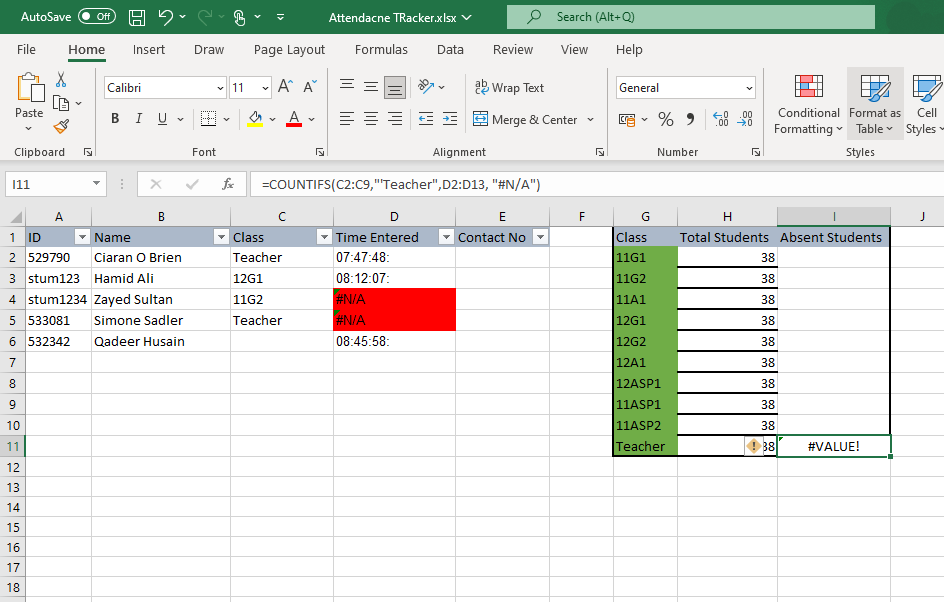
Task: Click the Save icon in title bar
Action: [138, 17]
